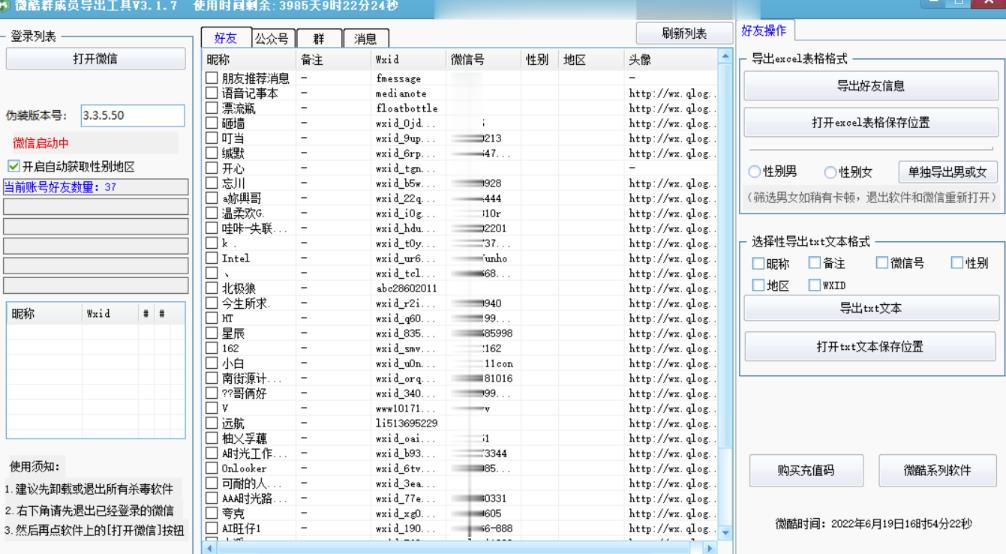Click the floatbottle Wxid cell
Viewport: 1006px width, 554px height.
point(407,108)
